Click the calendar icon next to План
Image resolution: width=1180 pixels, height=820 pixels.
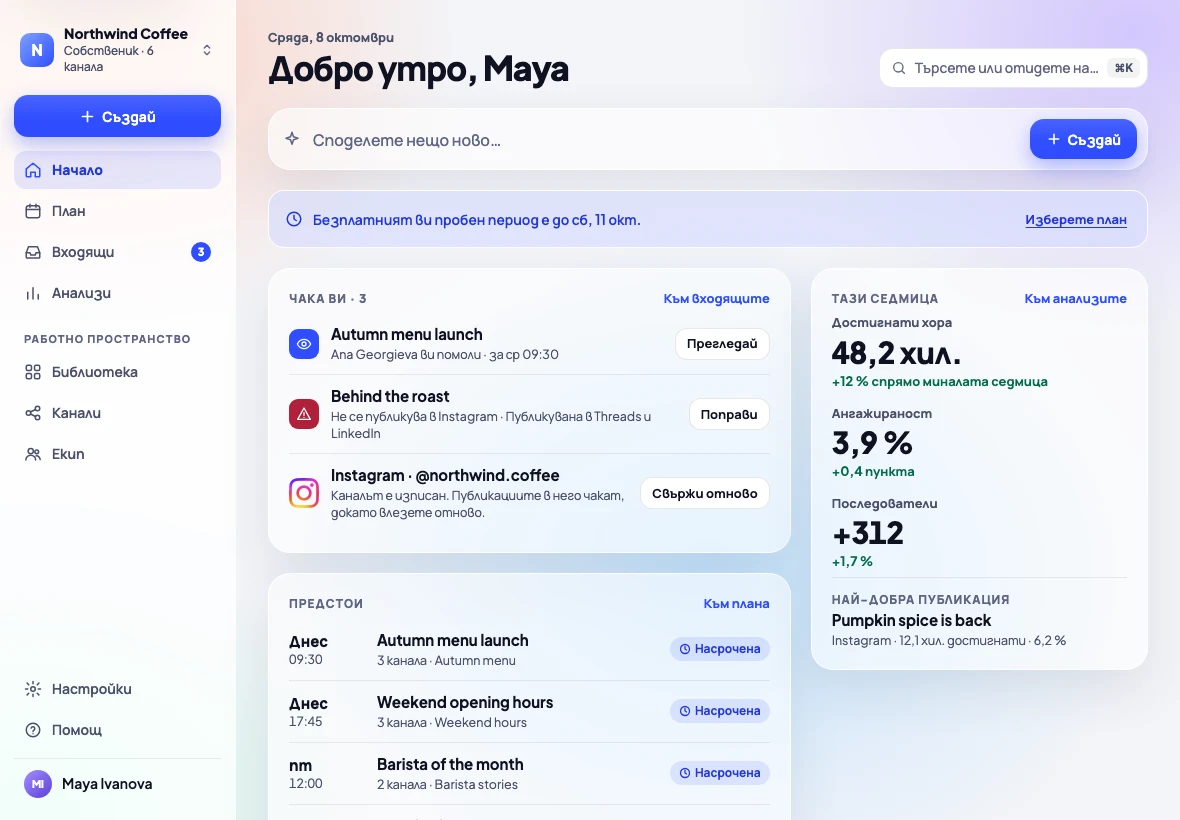[x=33, y=211]
